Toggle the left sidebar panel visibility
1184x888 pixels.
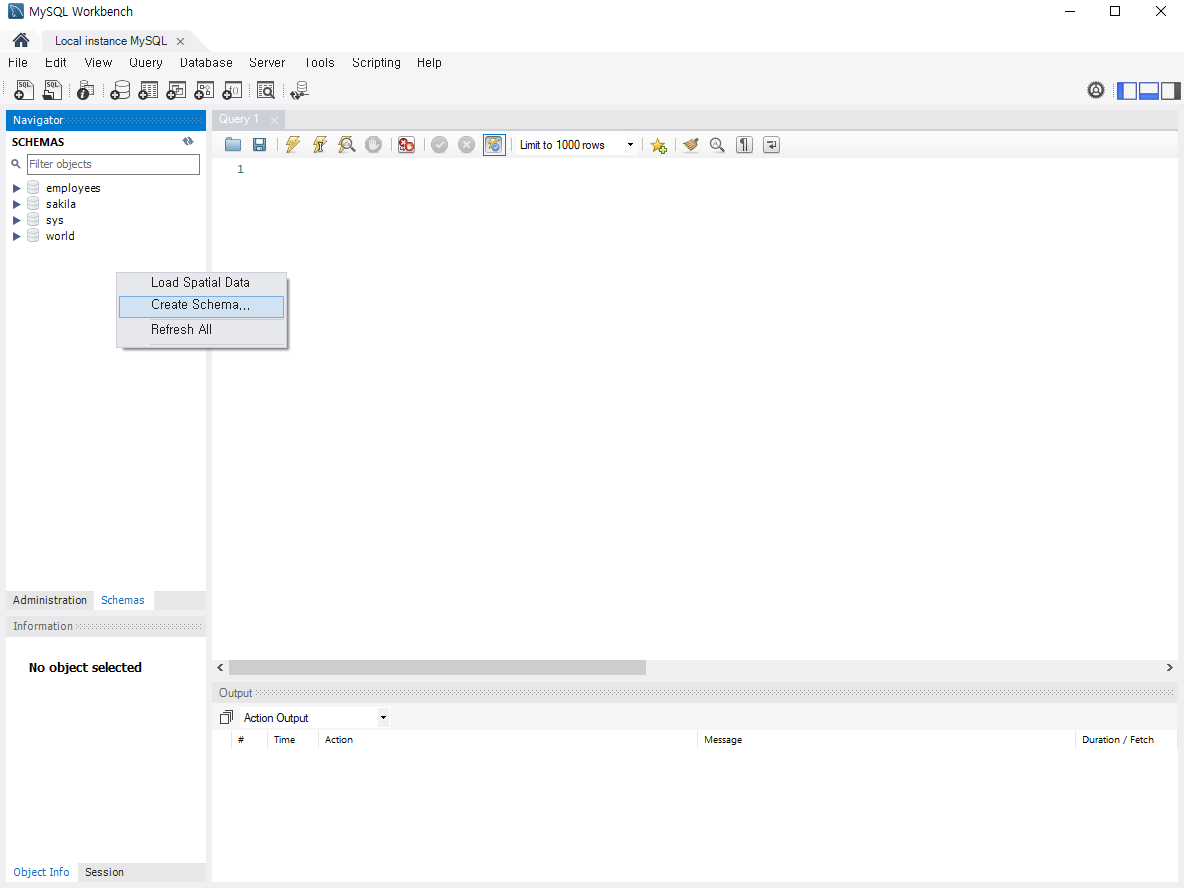(x=1127, y=91)
